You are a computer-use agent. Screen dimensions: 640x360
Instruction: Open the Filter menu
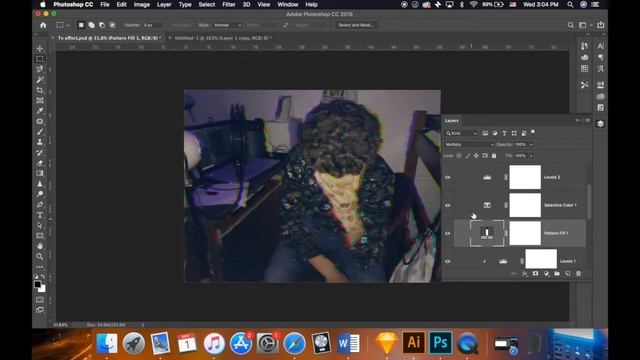pos(229,4)
